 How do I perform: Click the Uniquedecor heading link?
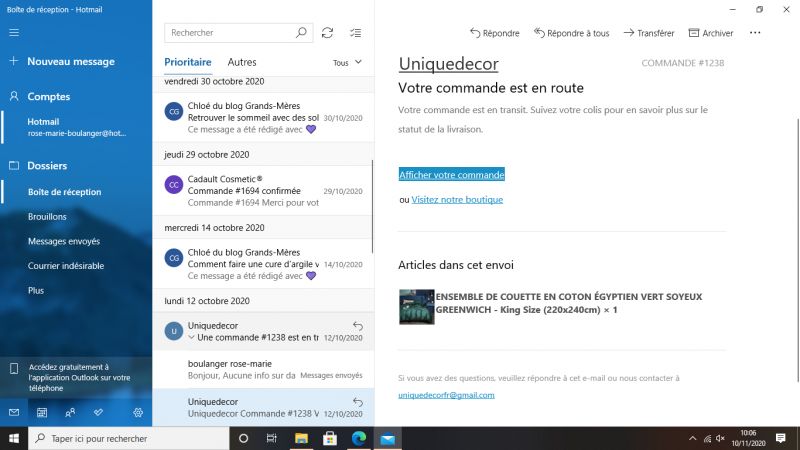coord(448,64)
